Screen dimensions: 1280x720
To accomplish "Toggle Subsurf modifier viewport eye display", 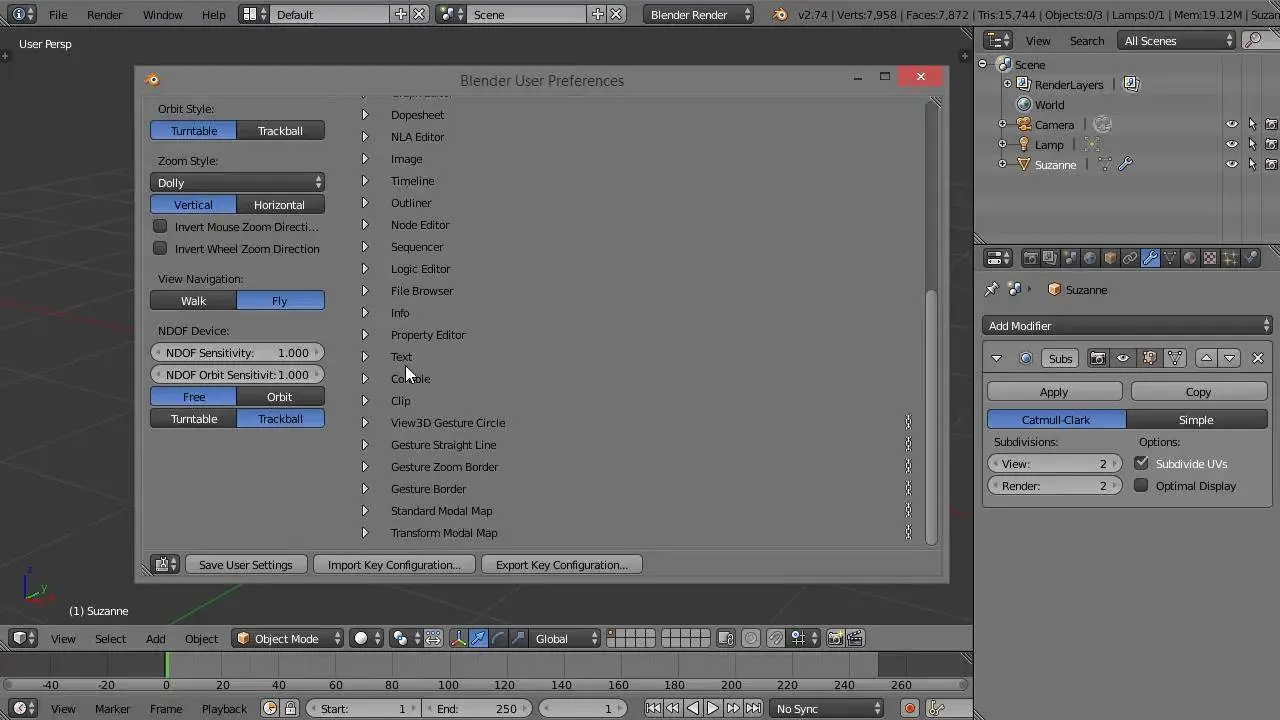I will click(x=1123, y=358).
